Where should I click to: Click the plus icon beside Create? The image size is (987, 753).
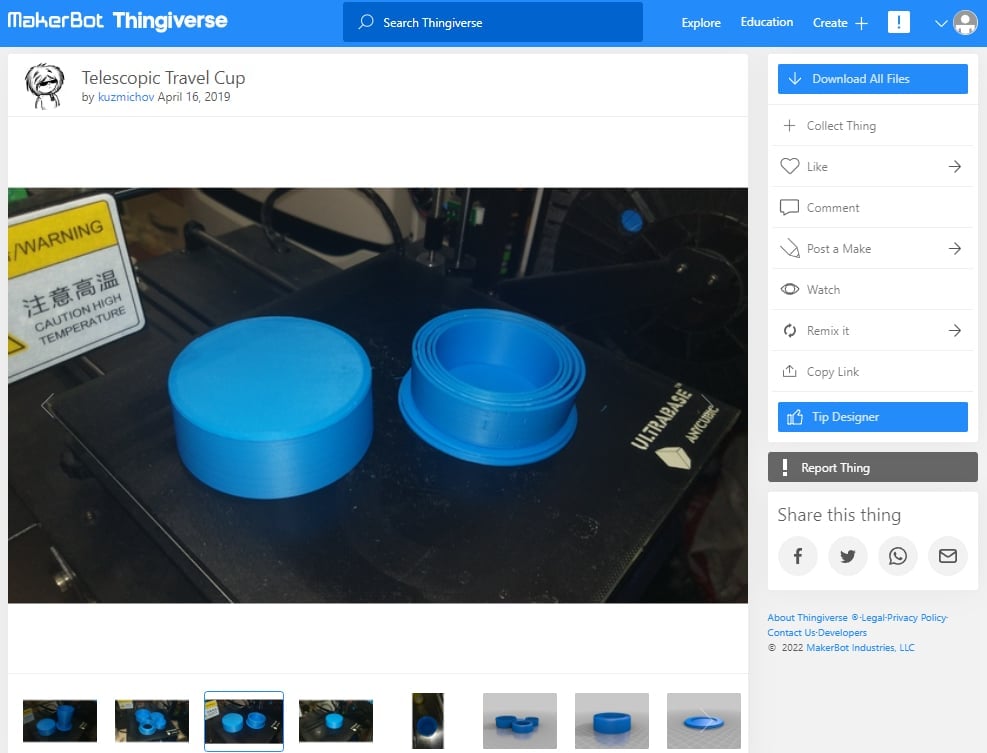861,23
